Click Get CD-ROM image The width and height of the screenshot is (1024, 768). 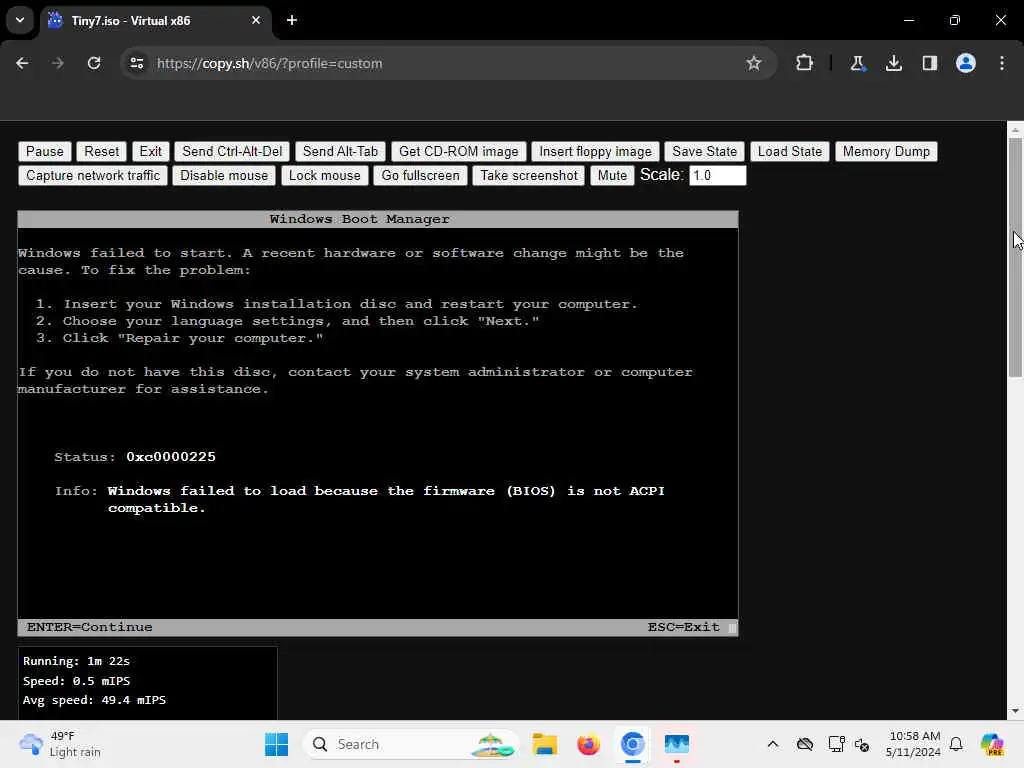click(458, 152)
